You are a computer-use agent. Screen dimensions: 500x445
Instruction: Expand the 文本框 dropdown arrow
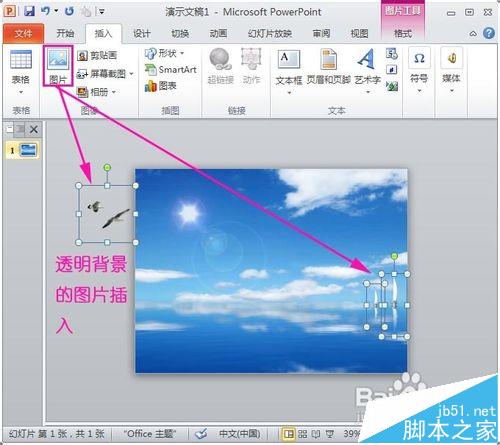[x=289, y=93]
